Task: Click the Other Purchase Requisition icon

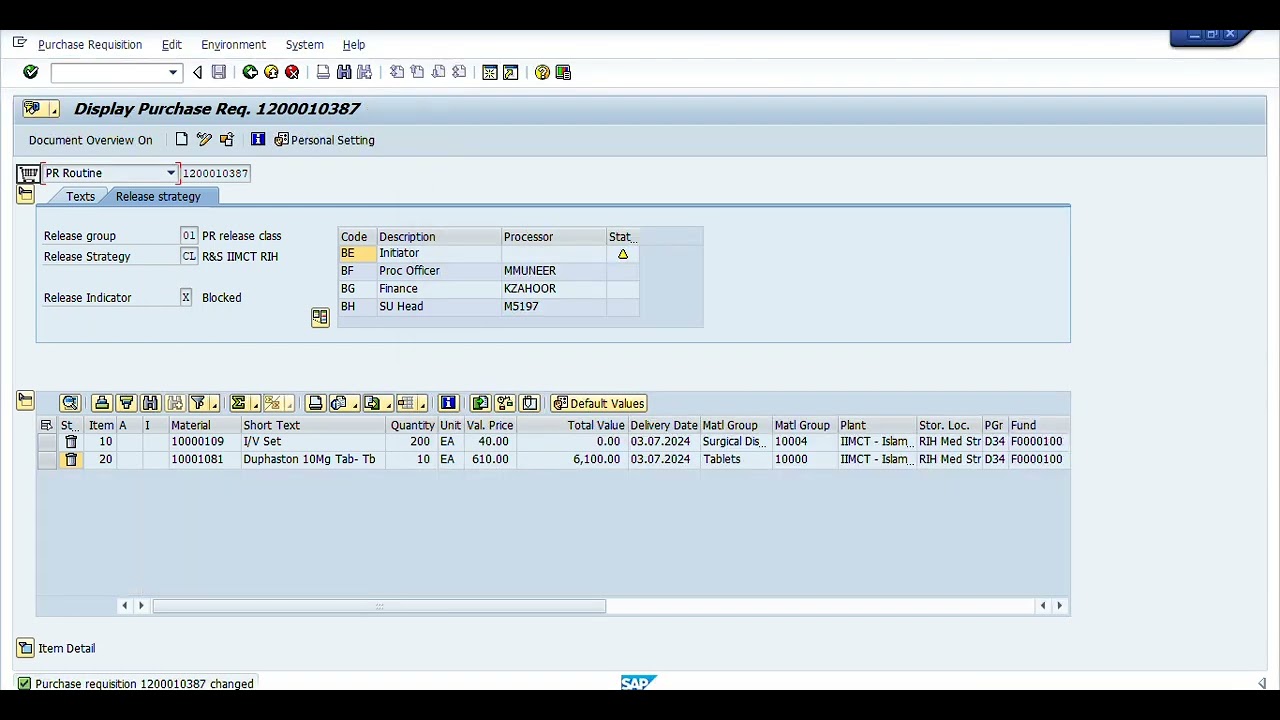Action: pyautogui.click(x=227, y=140)
